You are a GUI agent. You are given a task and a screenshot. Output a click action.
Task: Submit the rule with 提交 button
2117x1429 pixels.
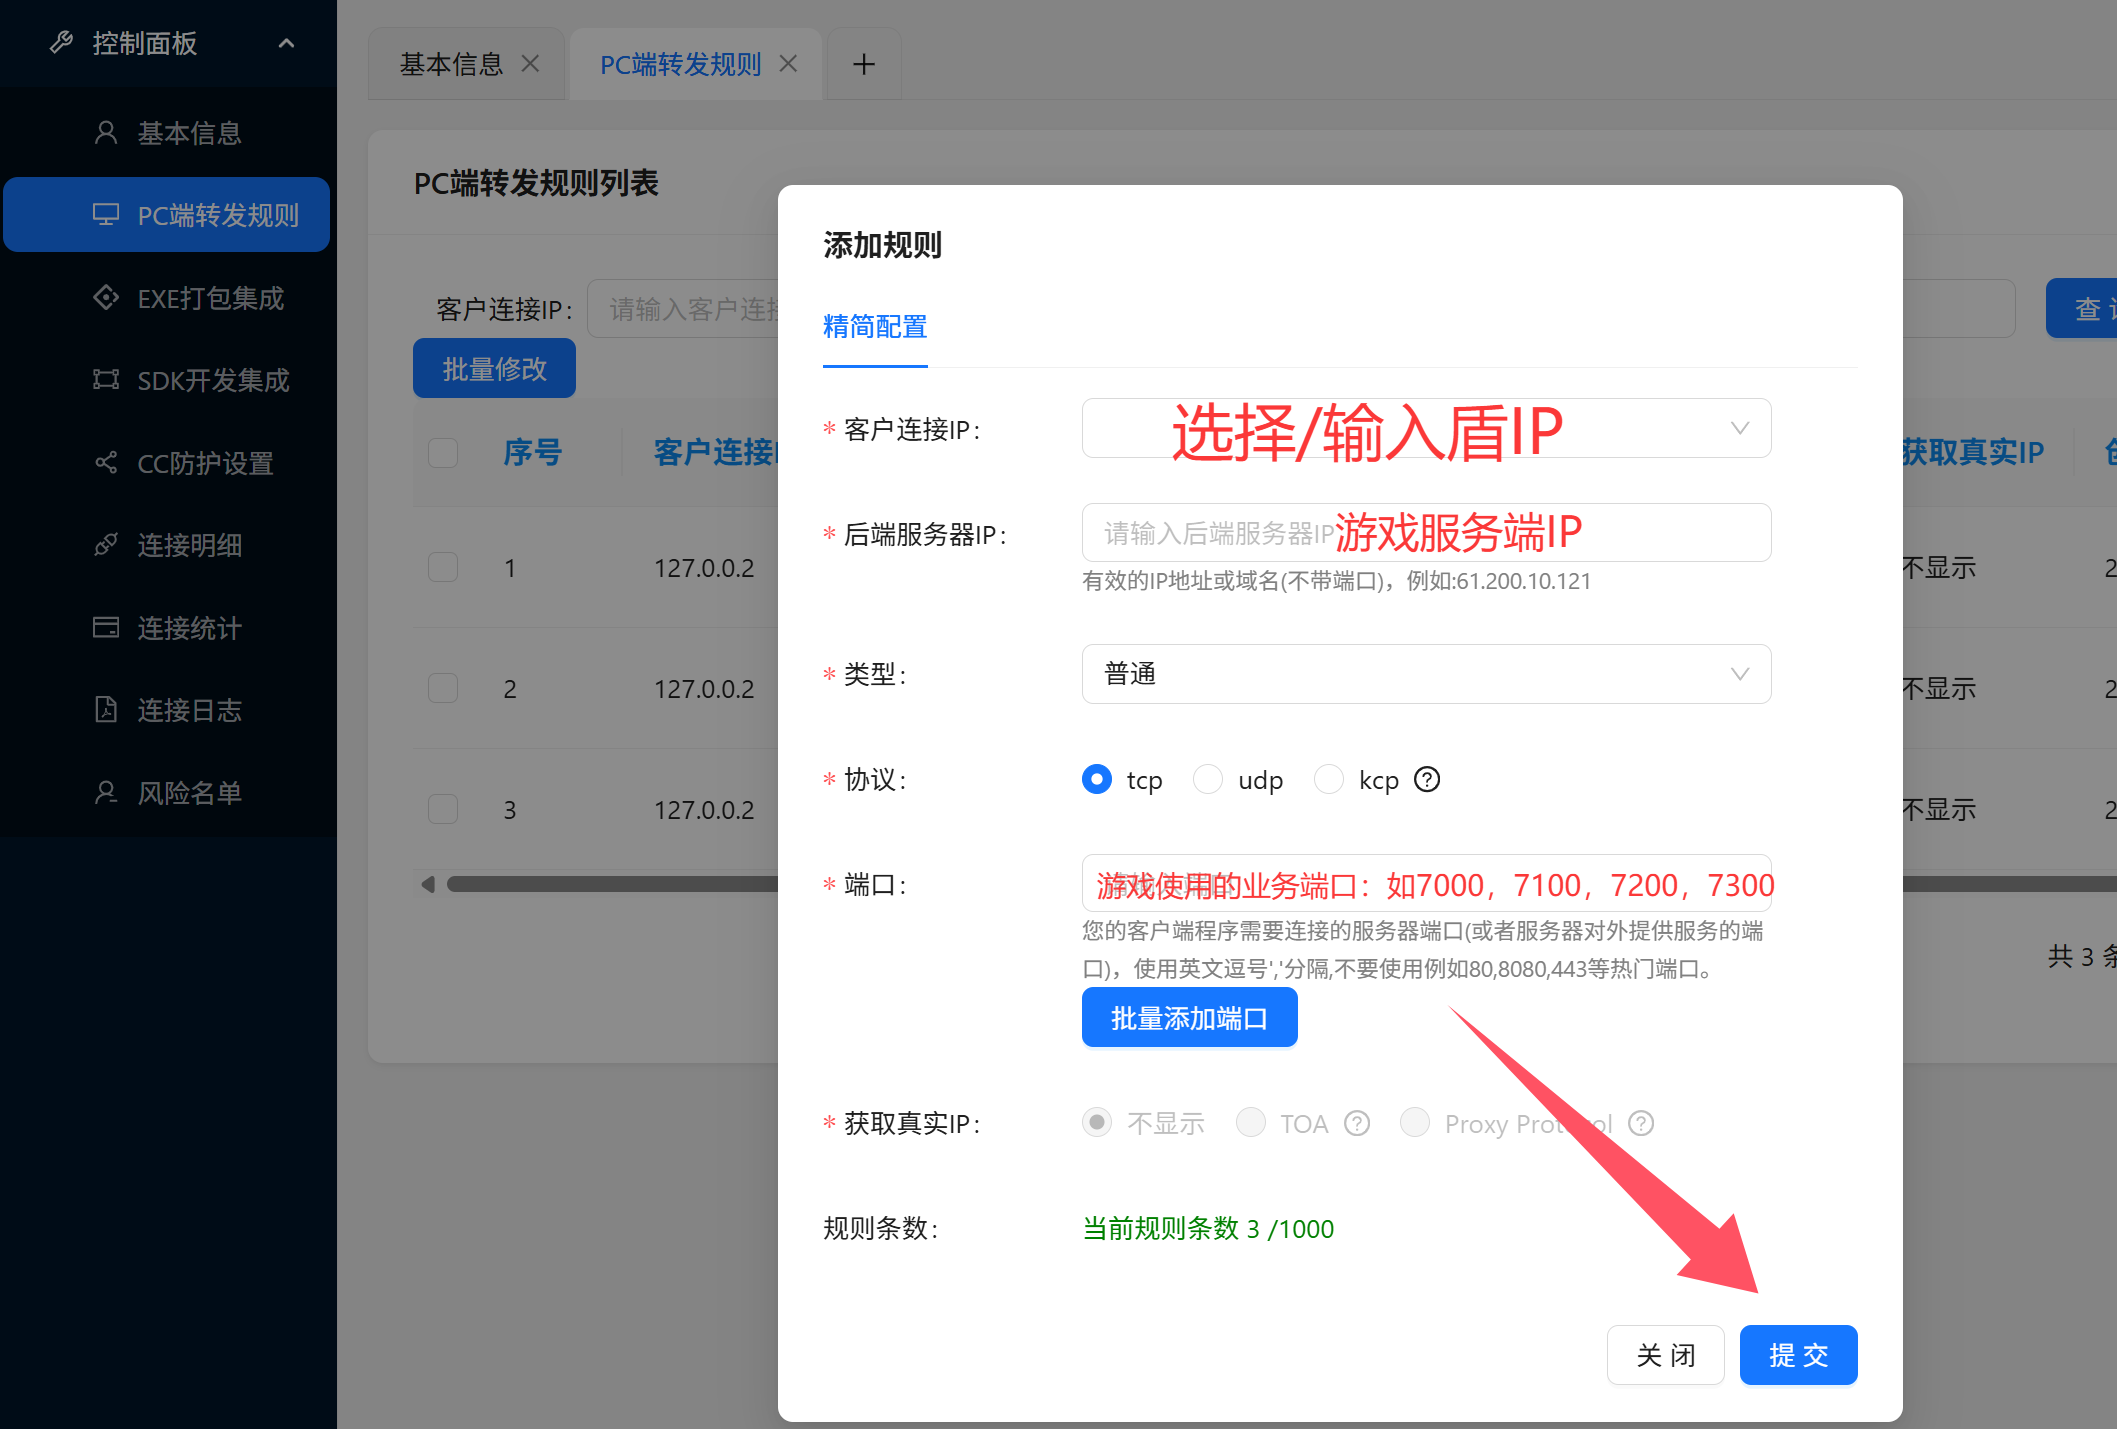[1797, 1354]
